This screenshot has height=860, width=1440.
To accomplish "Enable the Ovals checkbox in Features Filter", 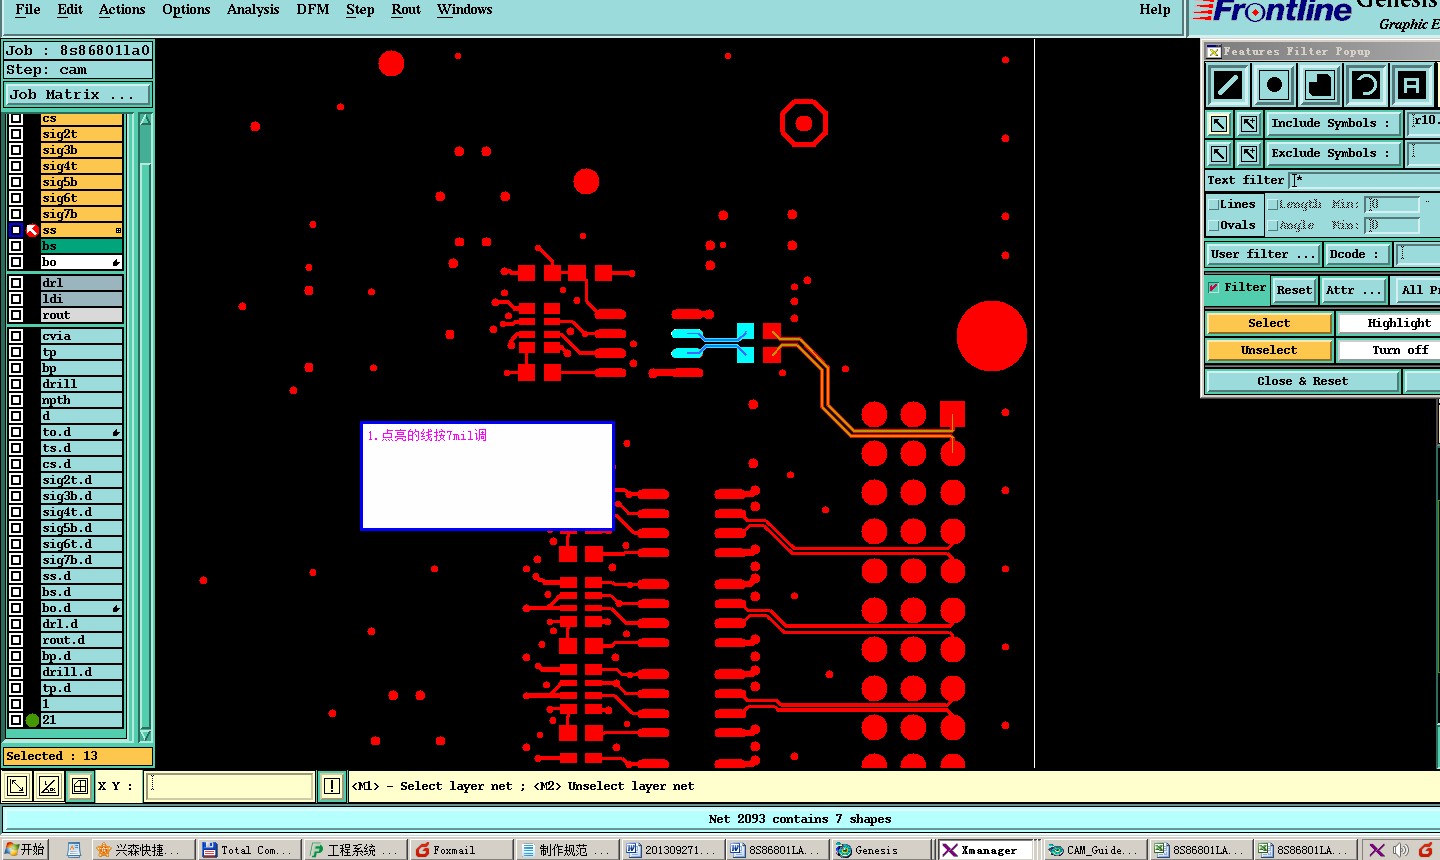I will 1213,226.
